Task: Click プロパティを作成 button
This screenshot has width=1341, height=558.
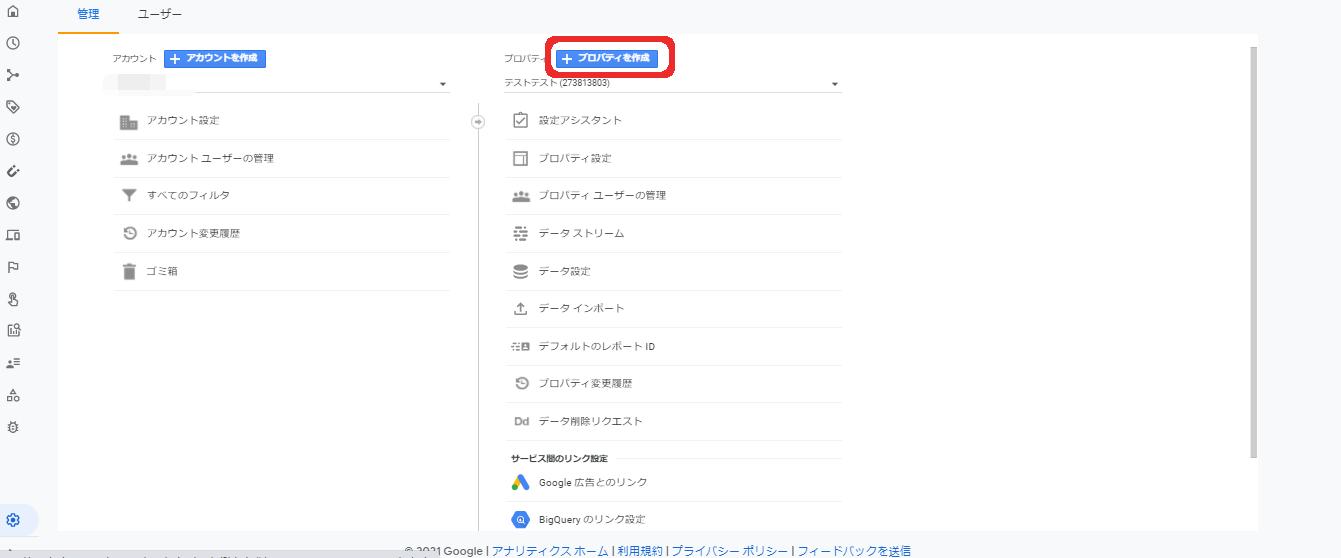Action: click(607, 59)
